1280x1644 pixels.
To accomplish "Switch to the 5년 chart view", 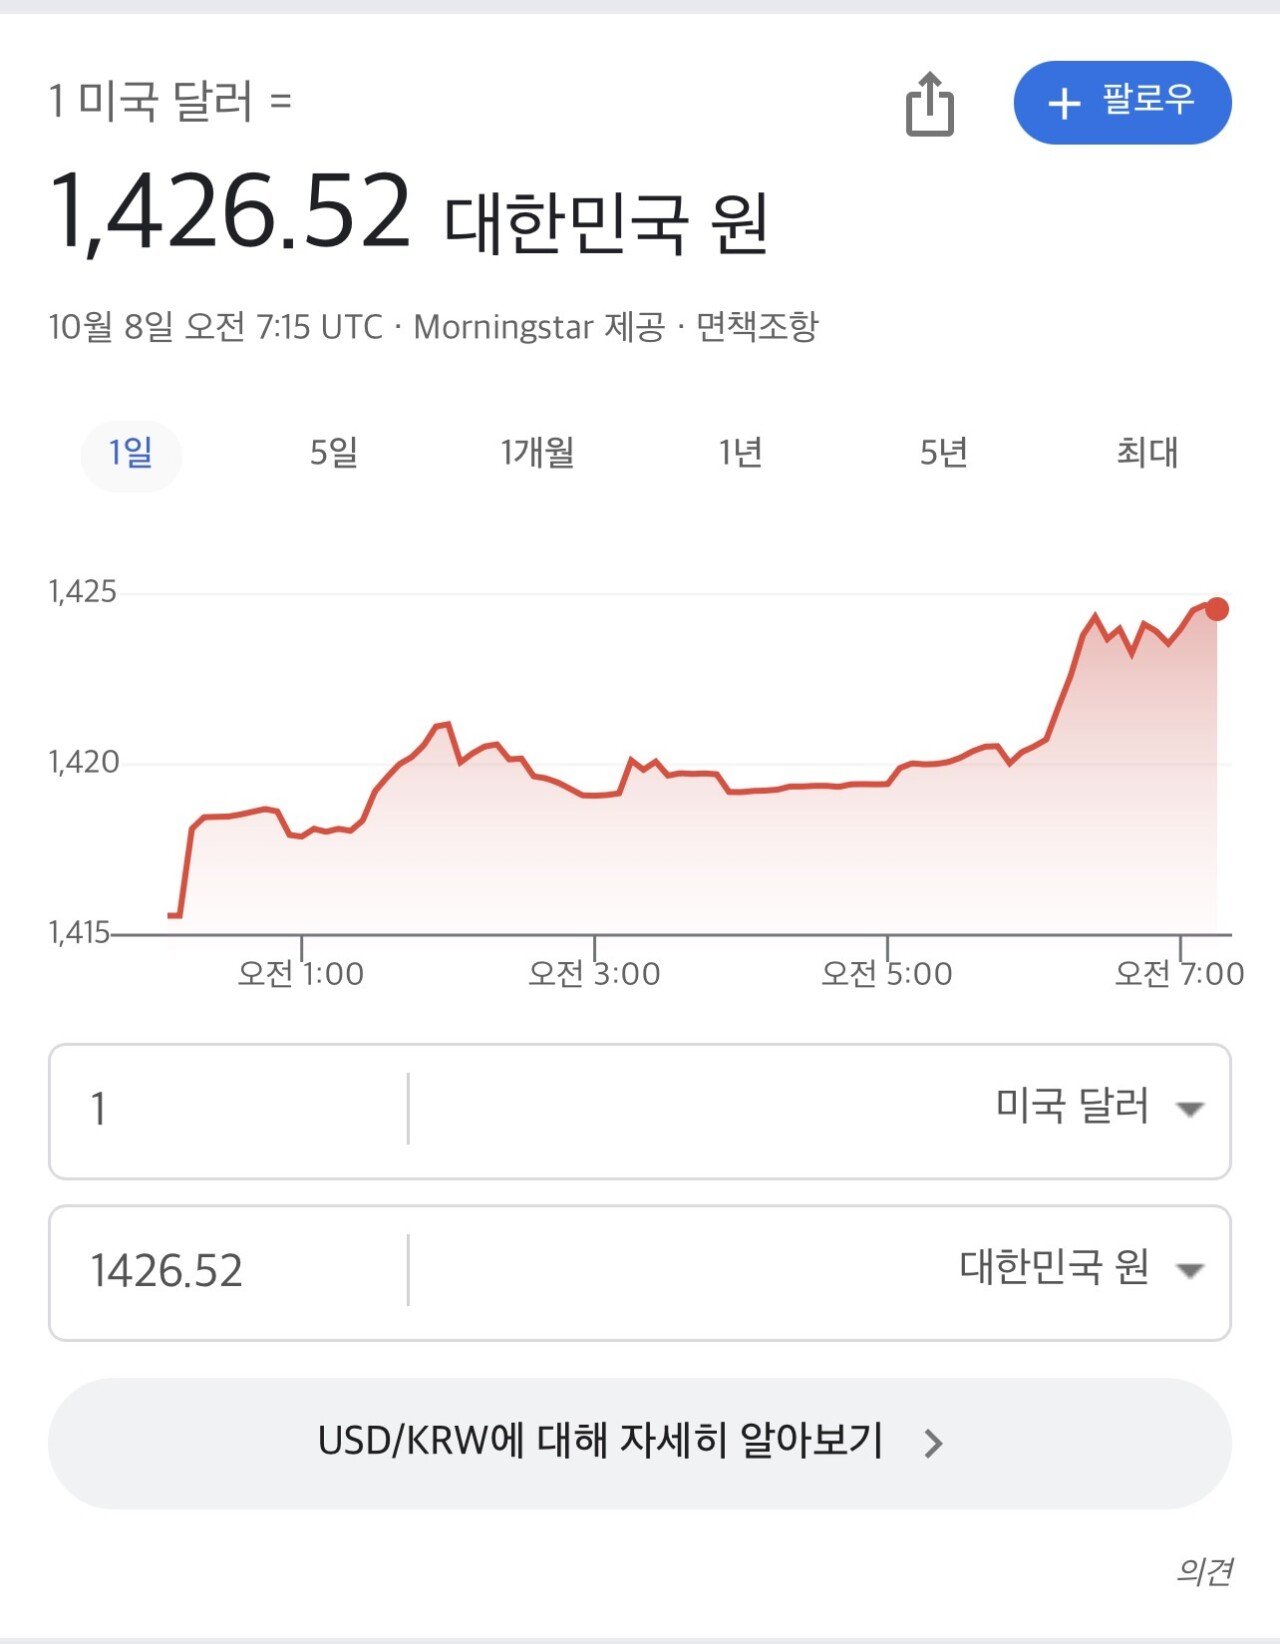I will 944,454.
